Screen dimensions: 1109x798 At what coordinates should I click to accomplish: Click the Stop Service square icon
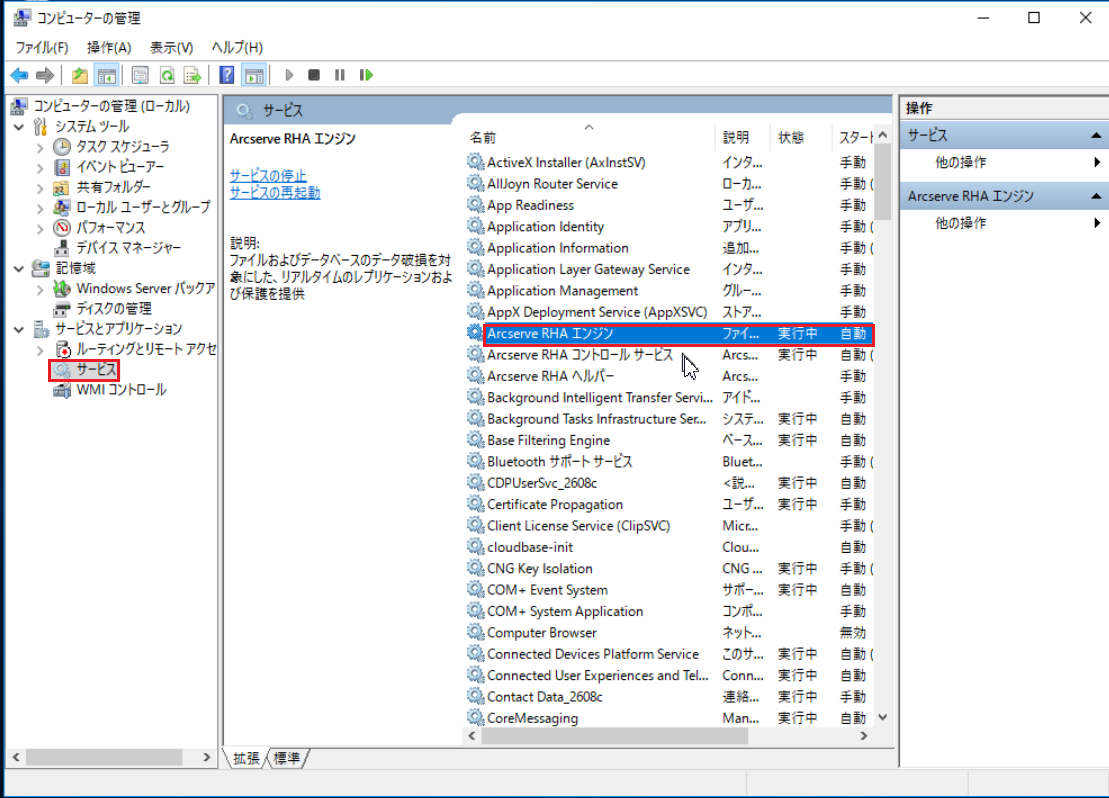pos(314,75)
